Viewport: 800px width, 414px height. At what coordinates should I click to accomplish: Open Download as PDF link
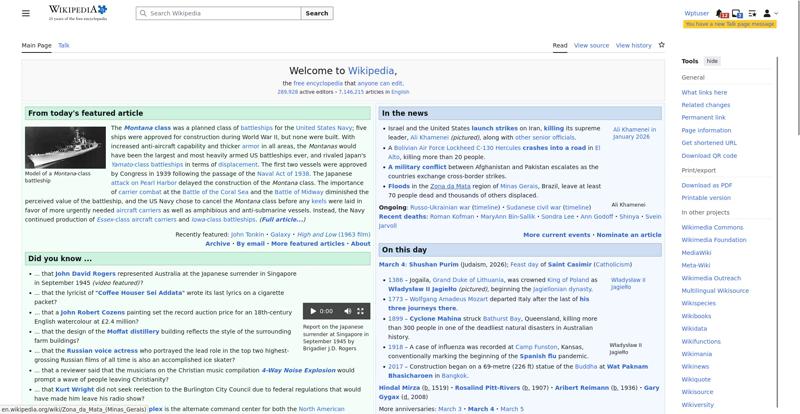[x=706, y=185]
